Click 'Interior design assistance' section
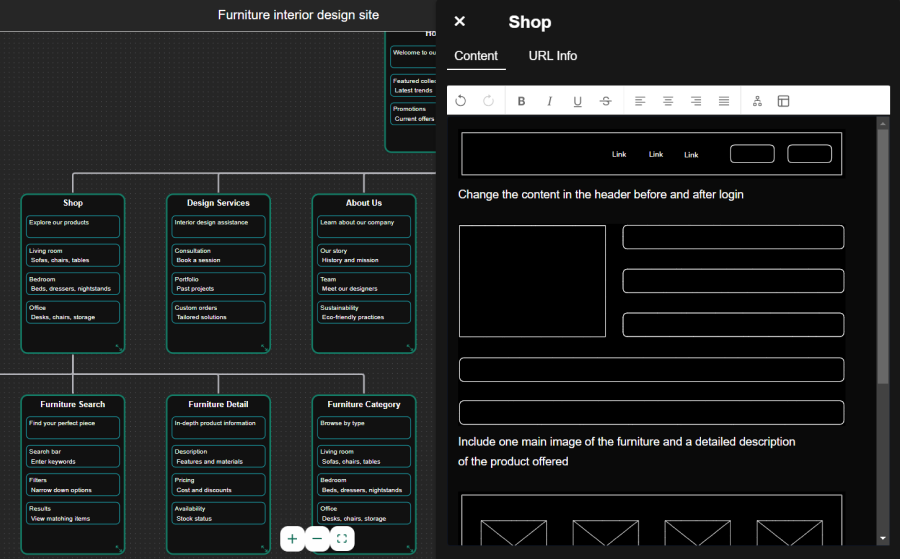This screenshot has width=900, height=559. [218, 226]
